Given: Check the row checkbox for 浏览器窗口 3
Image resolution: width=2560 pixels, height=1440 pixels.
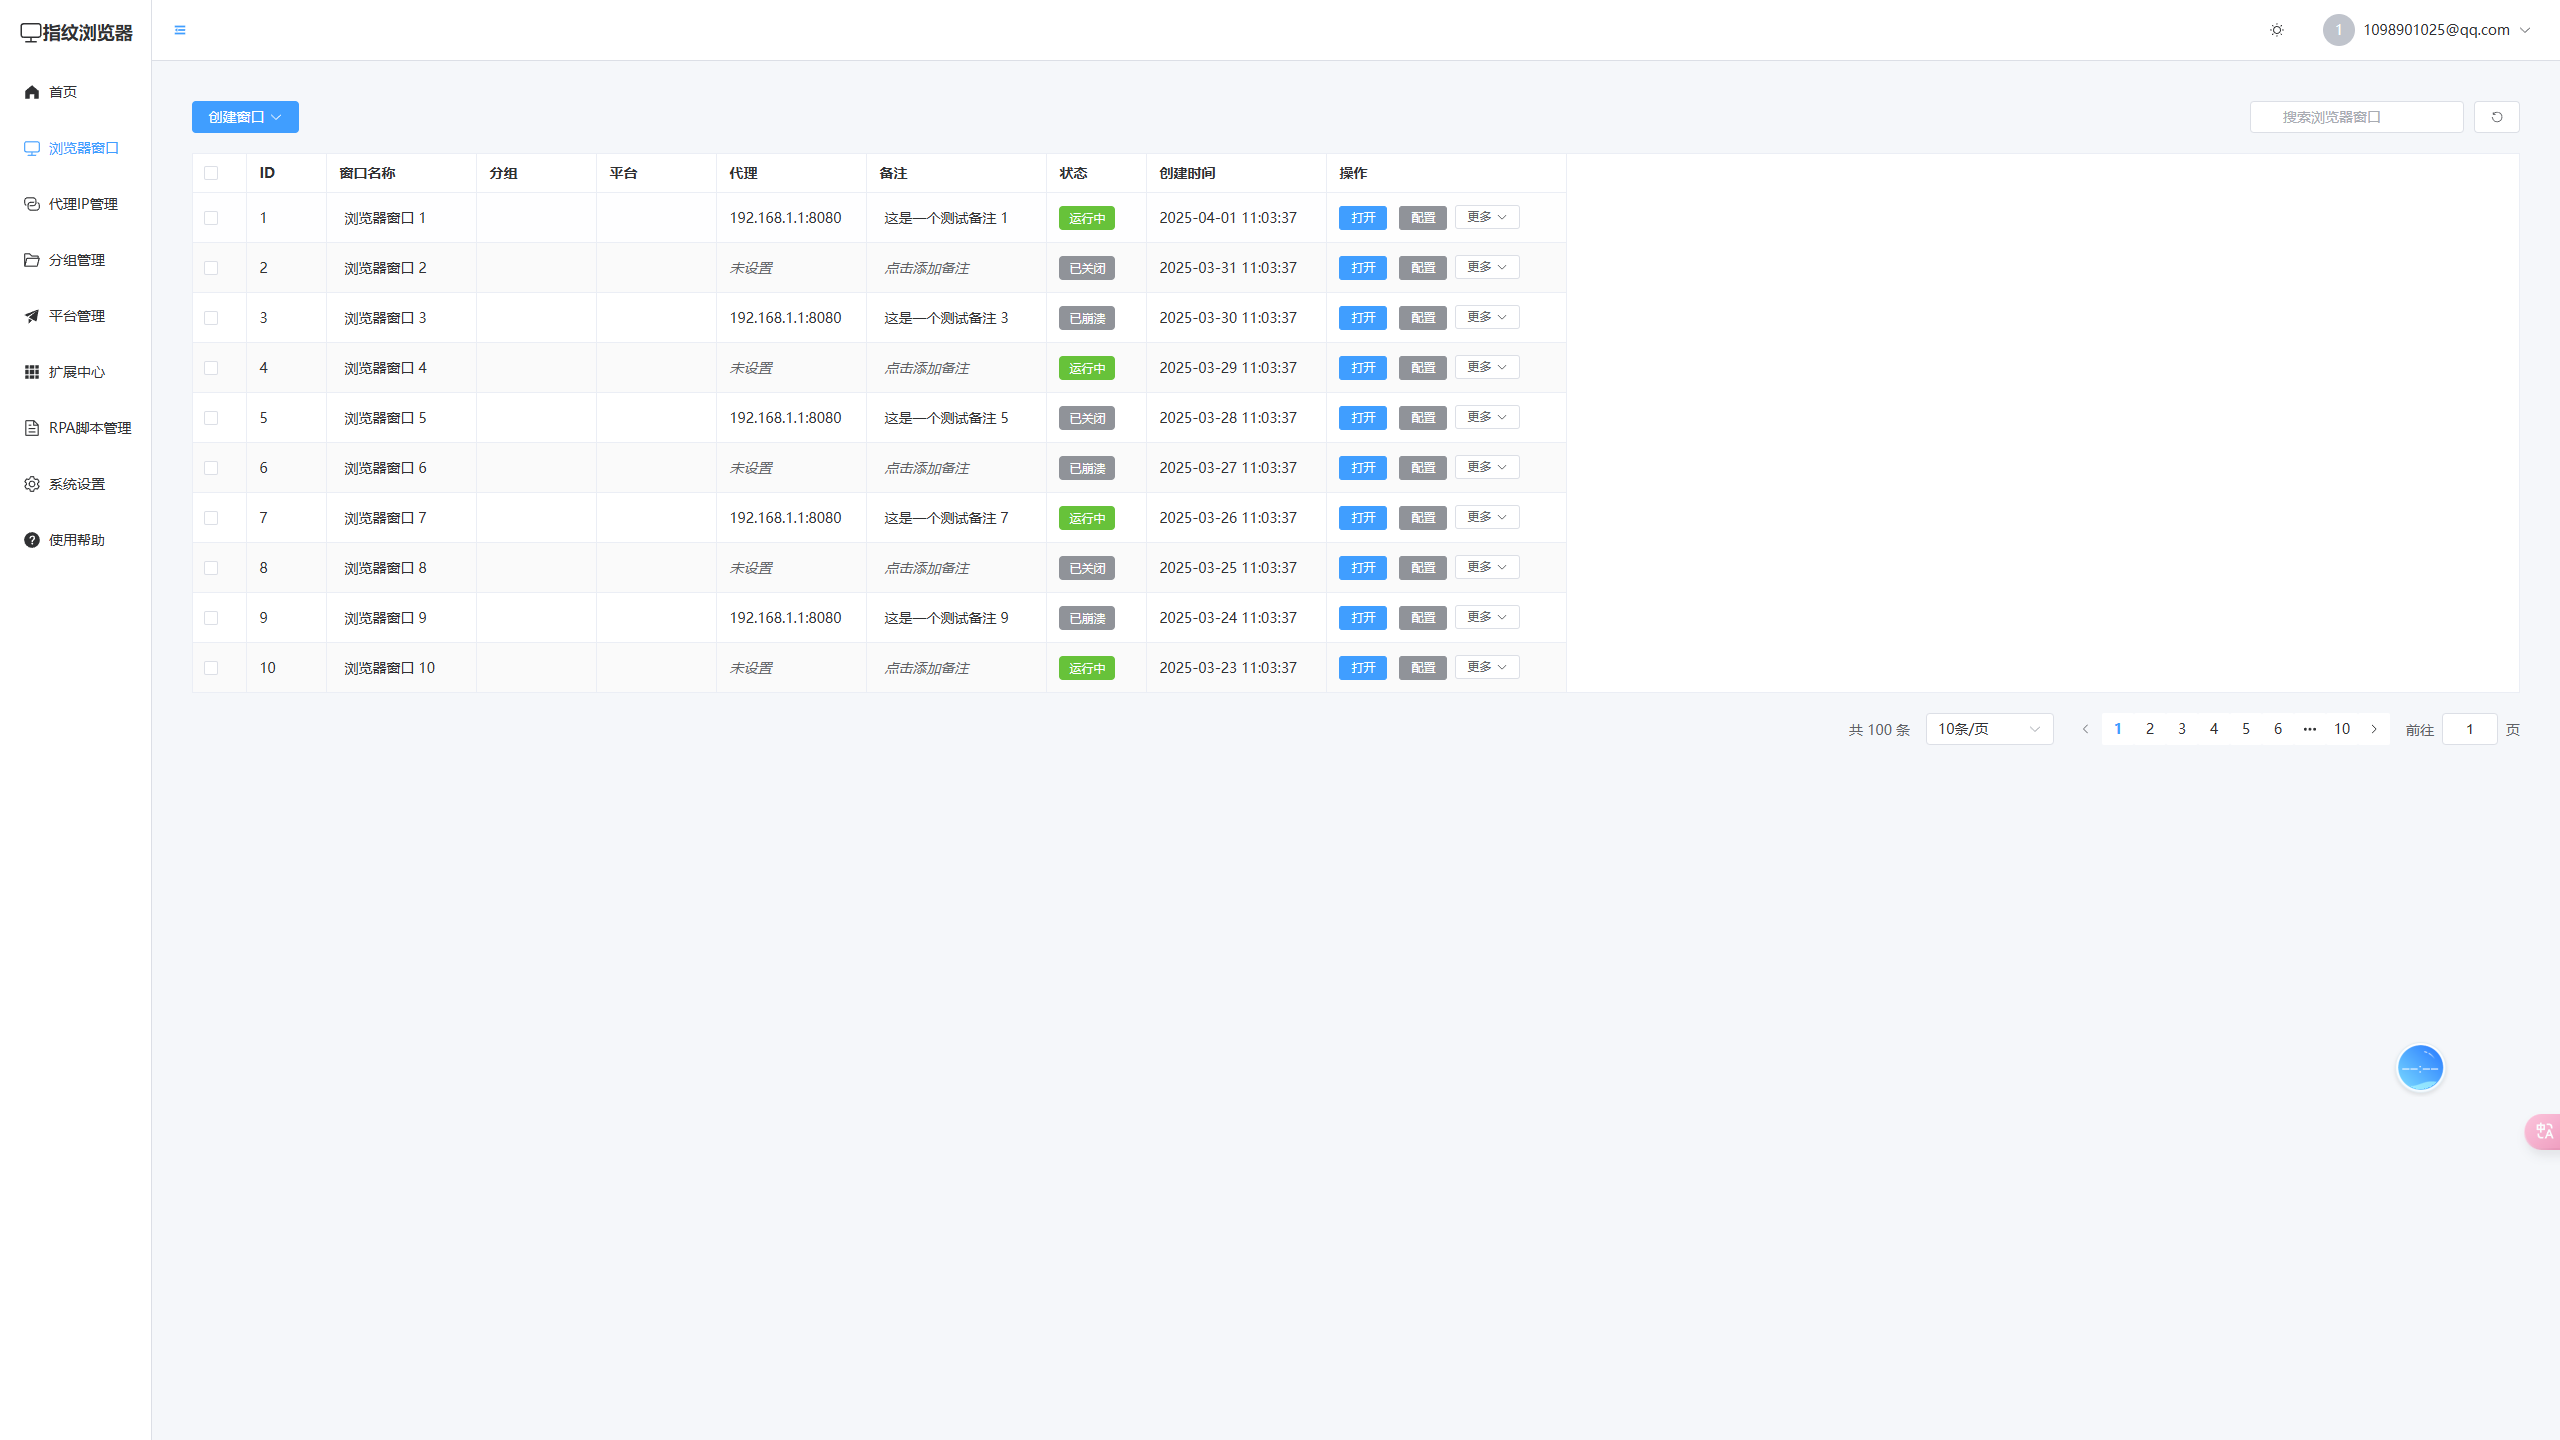Looking at the screenshot, I should pos(211,318).
